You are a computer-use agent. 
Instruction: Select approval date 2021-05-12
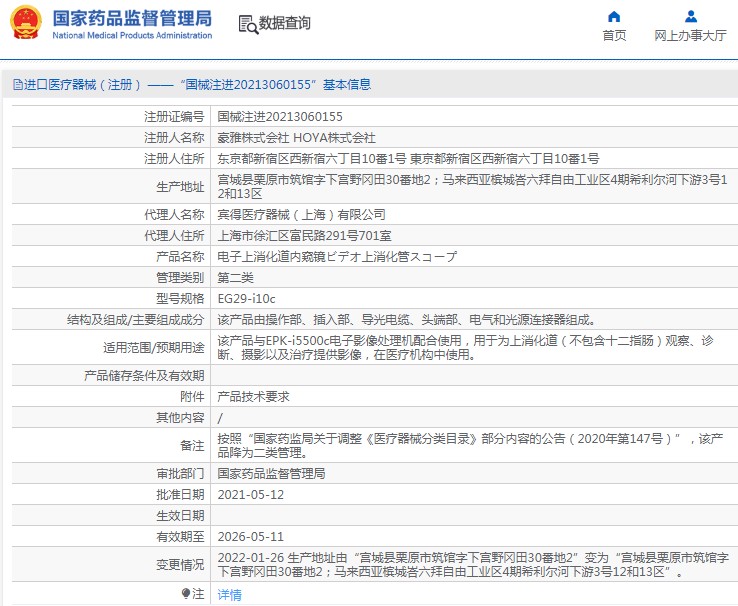(x=251, y=495)
